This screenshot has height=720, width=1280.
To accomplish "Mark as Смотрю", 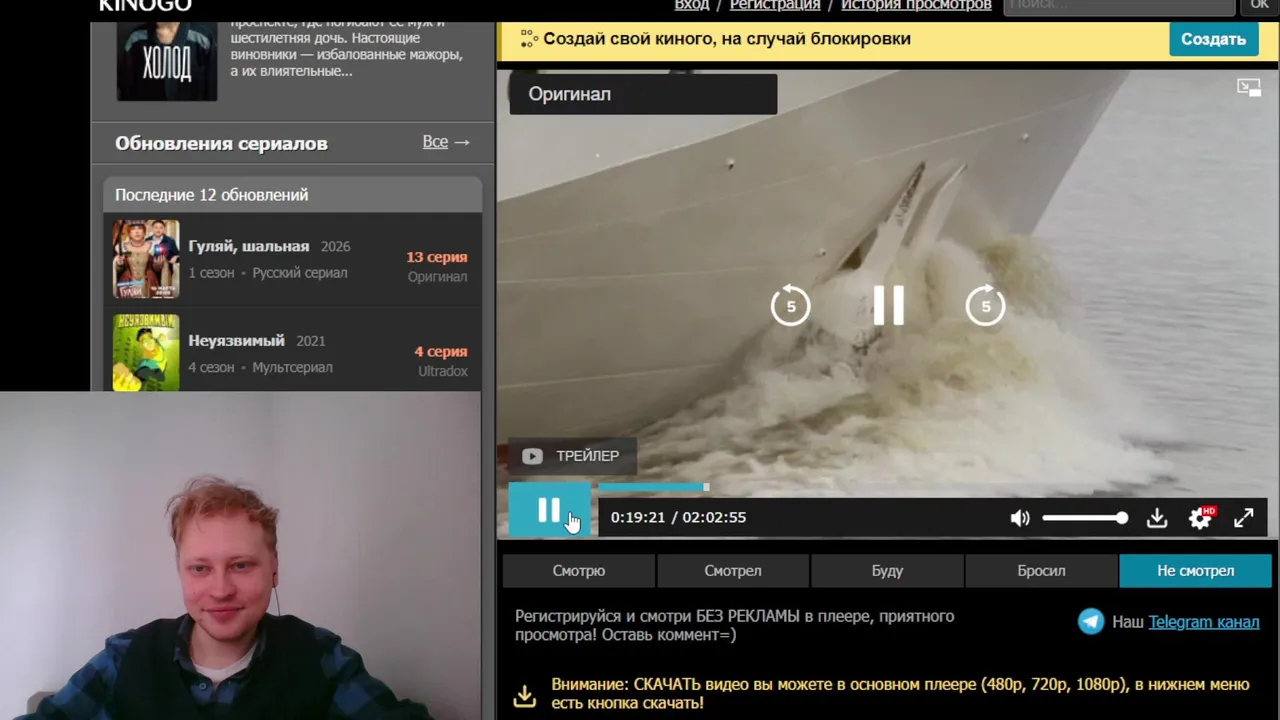I will pos(579,571).
